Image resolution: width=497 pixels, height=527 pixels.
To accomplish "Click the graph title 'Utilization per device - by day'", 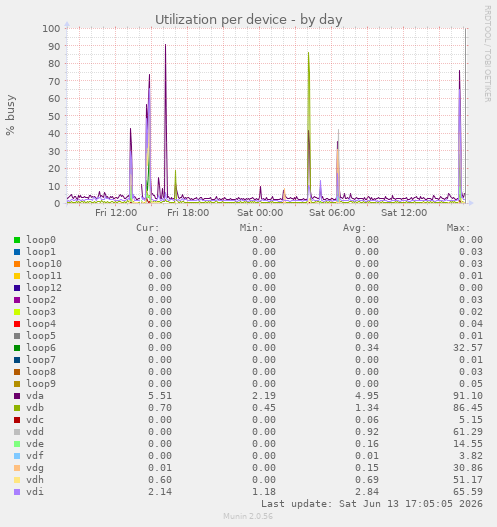I will [248, 19].
